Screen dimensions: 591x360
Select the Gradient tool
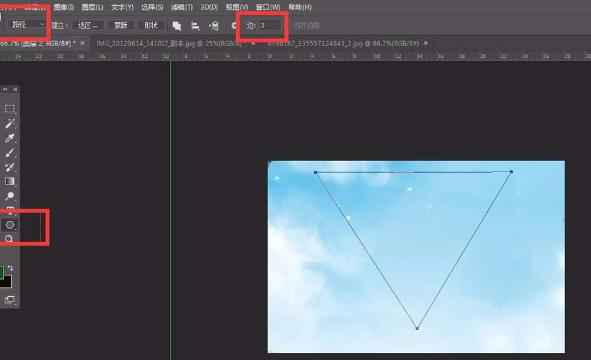[x=10, y=181]
